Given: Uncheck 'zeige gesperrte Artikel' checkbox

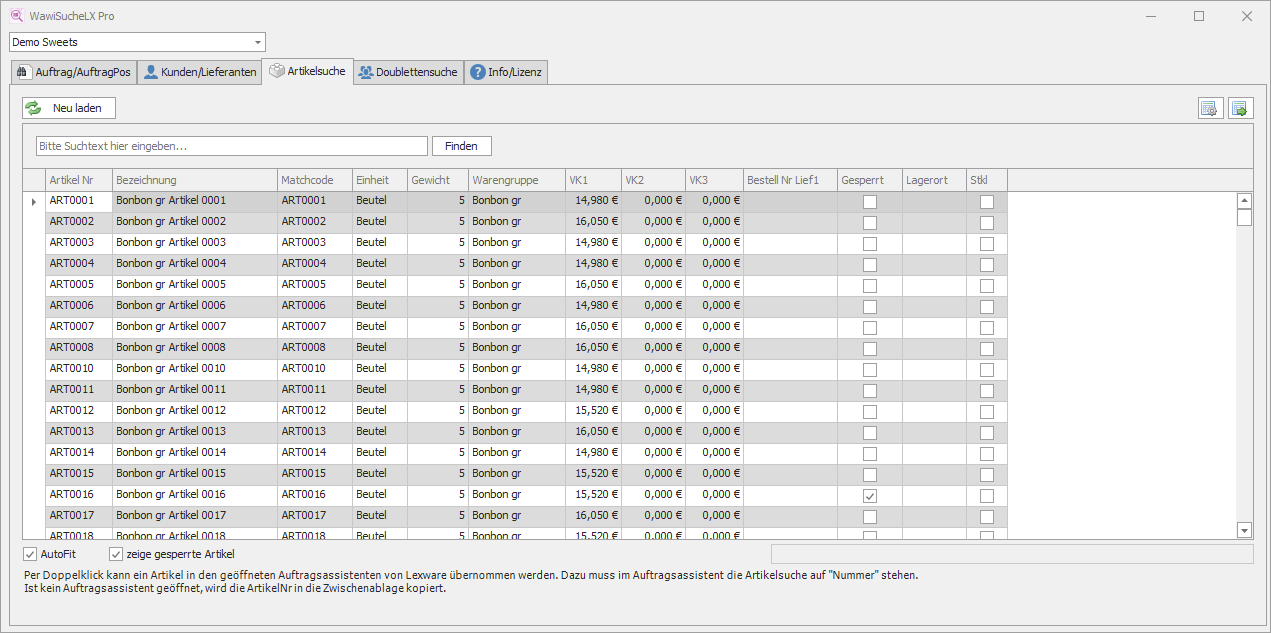Looking at the screenshot, I should (x=116, y=554).
